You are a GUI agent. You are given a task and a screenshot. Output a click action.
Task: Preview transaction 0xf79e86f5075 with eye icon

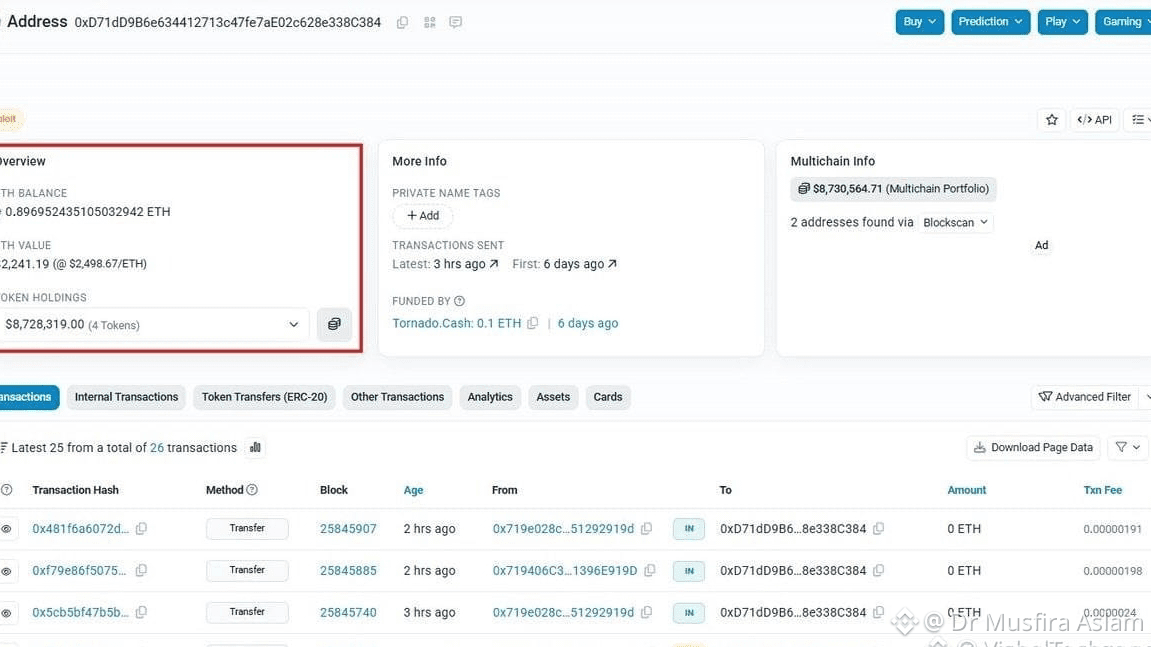(x=7, y=571)
